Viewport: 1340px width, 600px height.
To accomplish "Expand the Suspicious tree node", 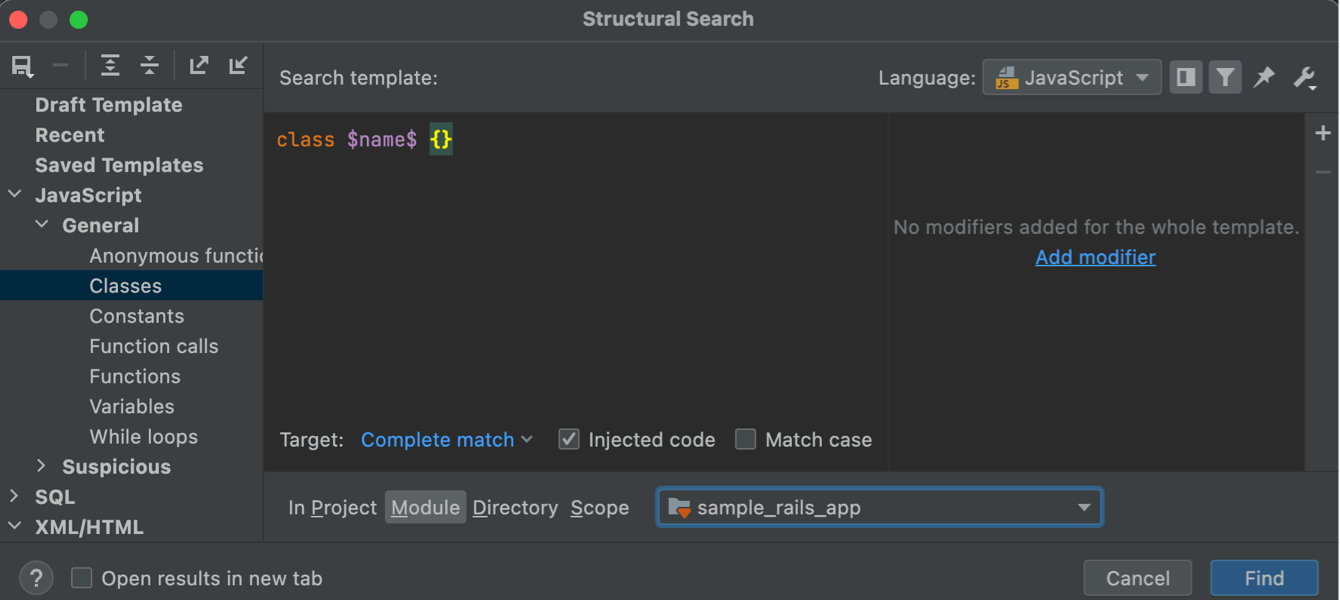I will pos(41,467).
